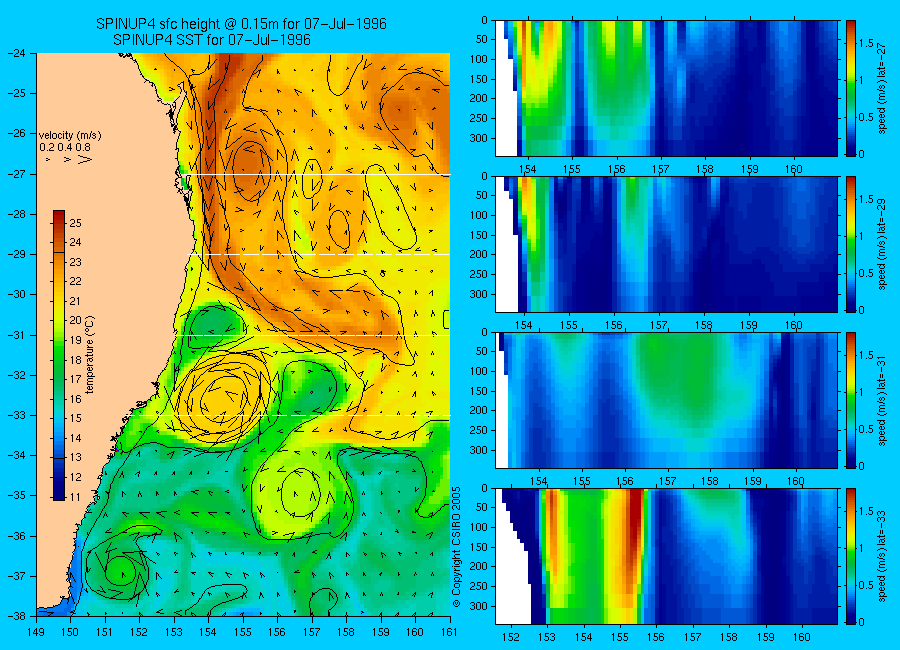
Task: Click the speed color bar for lat=-33
Action: click(x=850, y=556)
